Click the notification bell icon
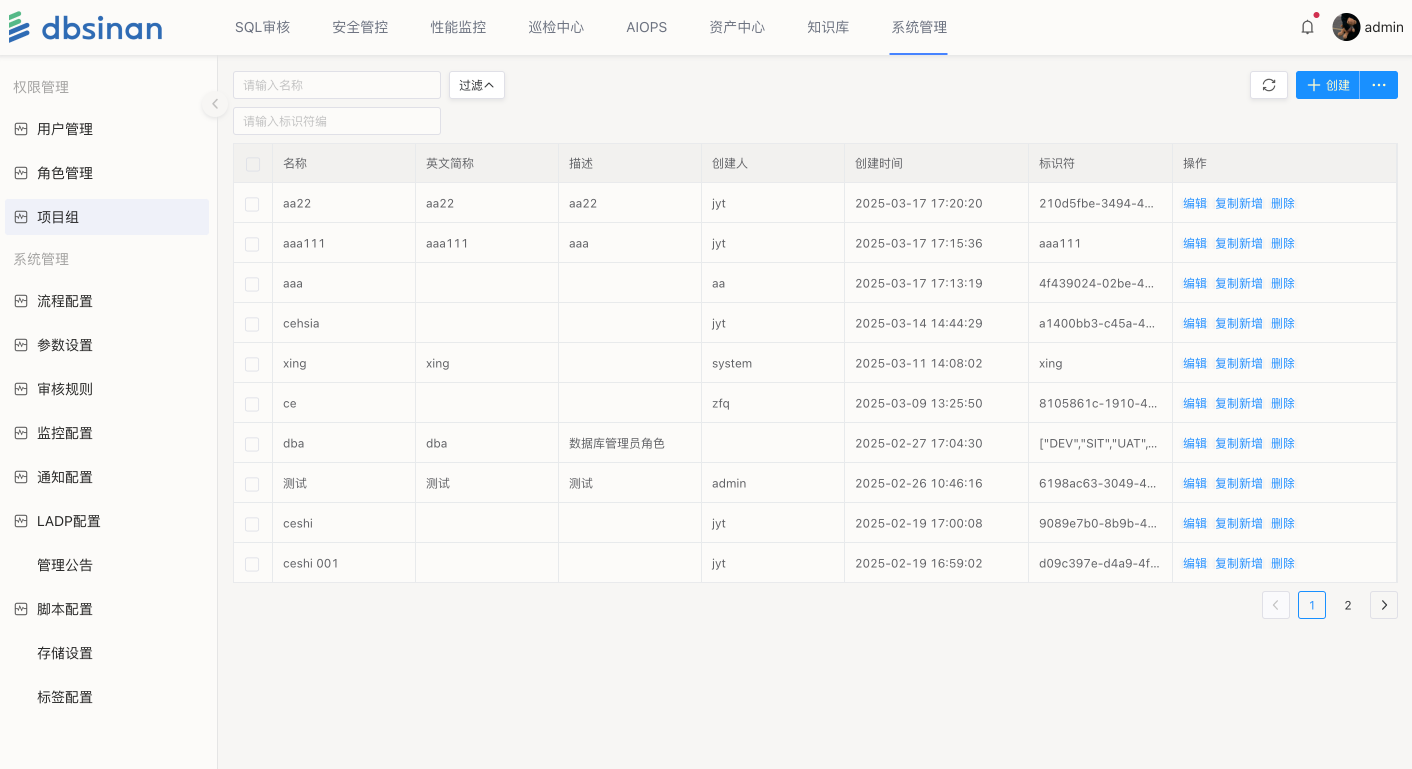1412x769 pixels. point(1307,28)
